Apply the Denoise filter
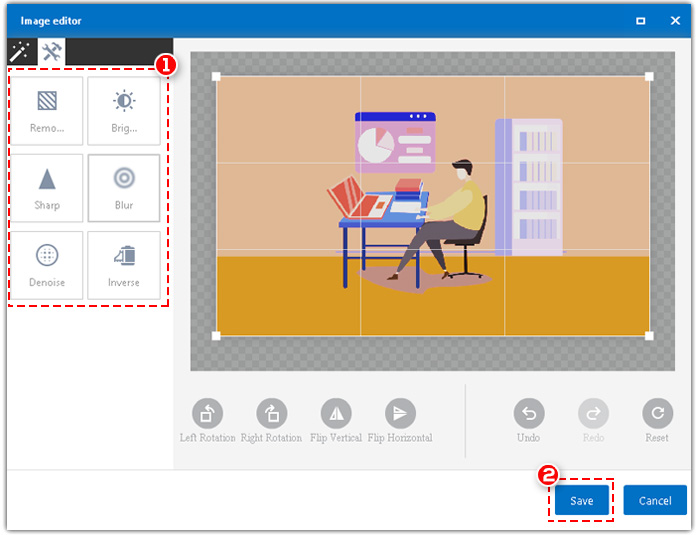700x535 pixels. 47,265
